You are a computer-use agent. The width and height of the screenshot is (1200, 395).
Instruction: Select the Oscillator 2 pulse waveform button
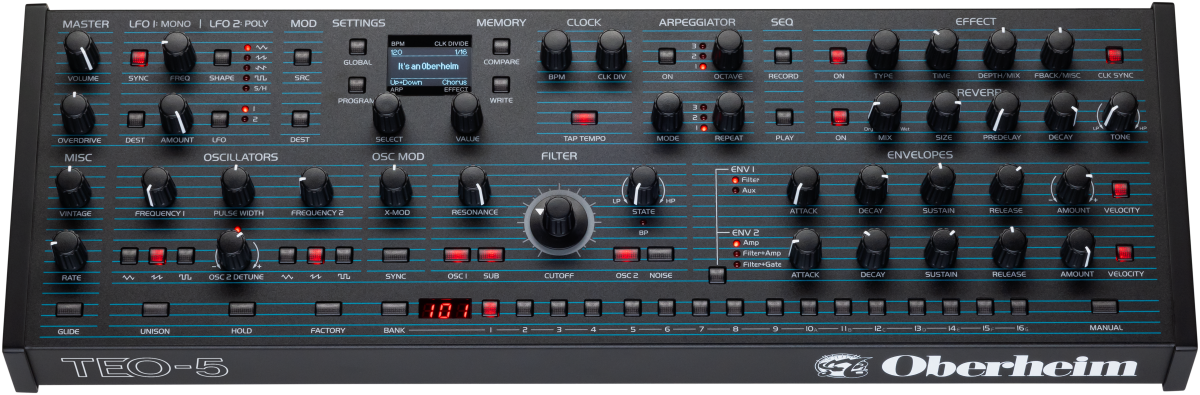click(345, 254)
